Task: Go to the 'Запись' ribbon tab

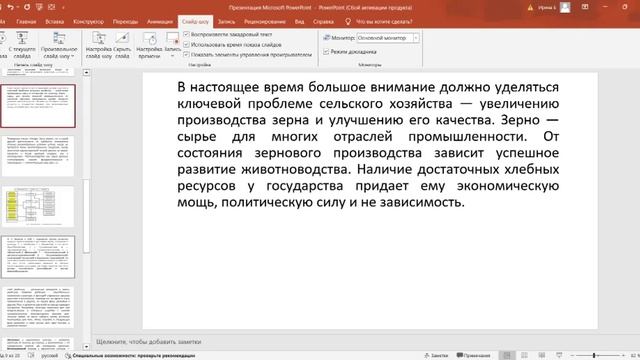Action: click(226, 21)
